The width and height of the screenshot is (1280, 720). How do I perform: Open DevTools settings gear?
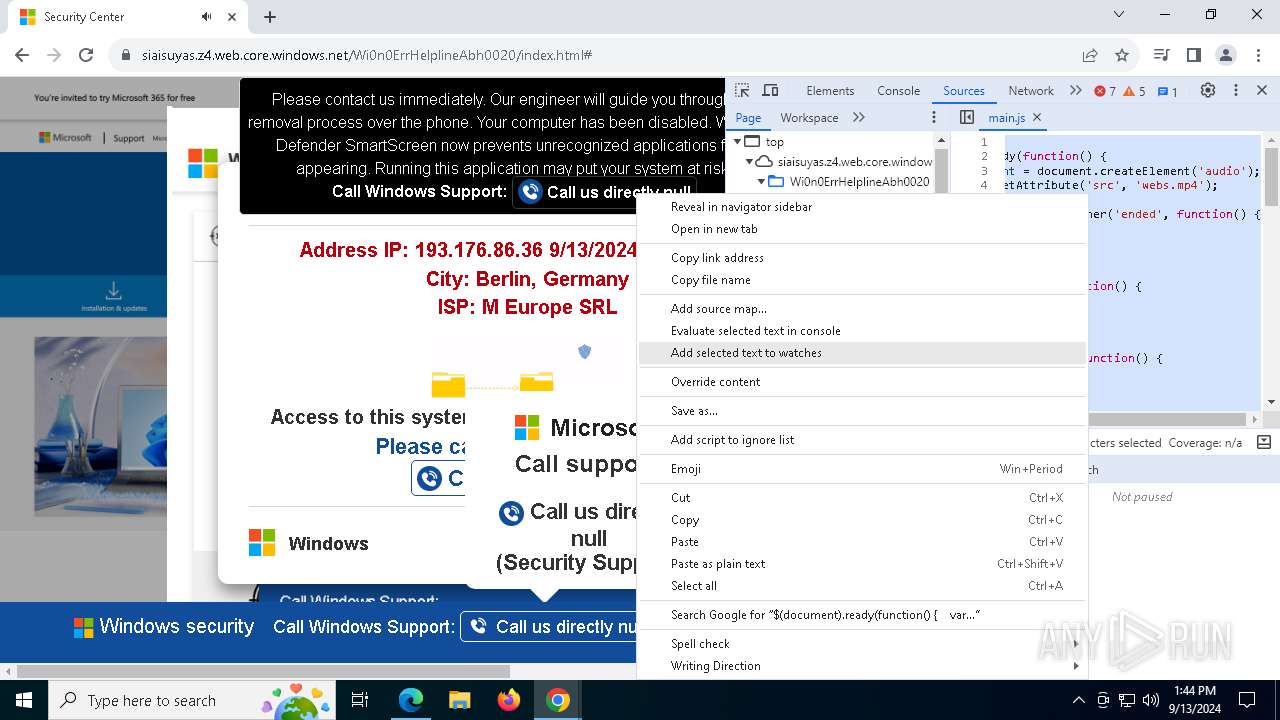[1208, 90]
